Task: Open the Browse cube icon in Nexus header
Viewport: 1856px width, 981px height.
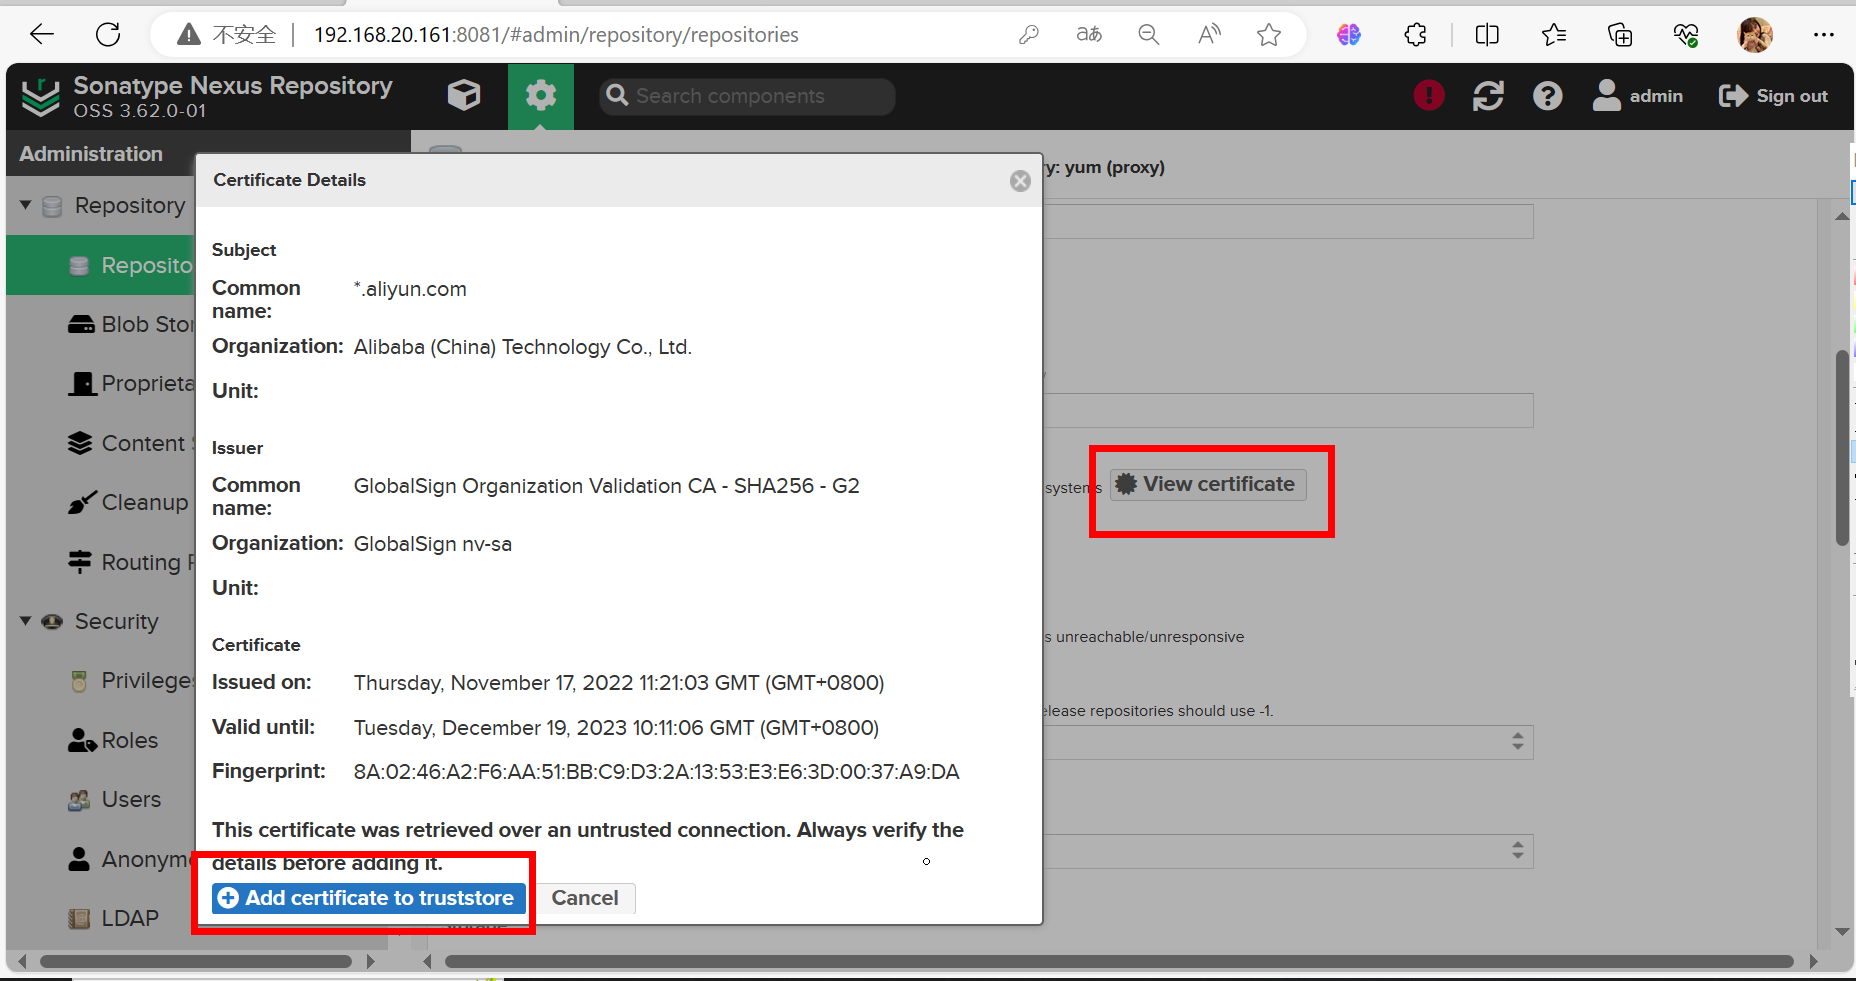Action: click(x=464, y=96)
